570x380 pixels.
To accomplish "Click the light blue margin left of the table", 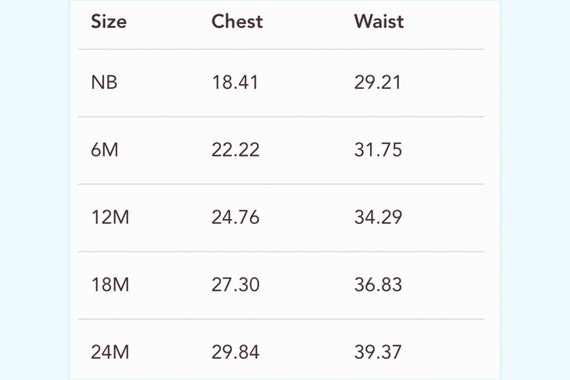I will pyautogui.click(x=34, y=190).
